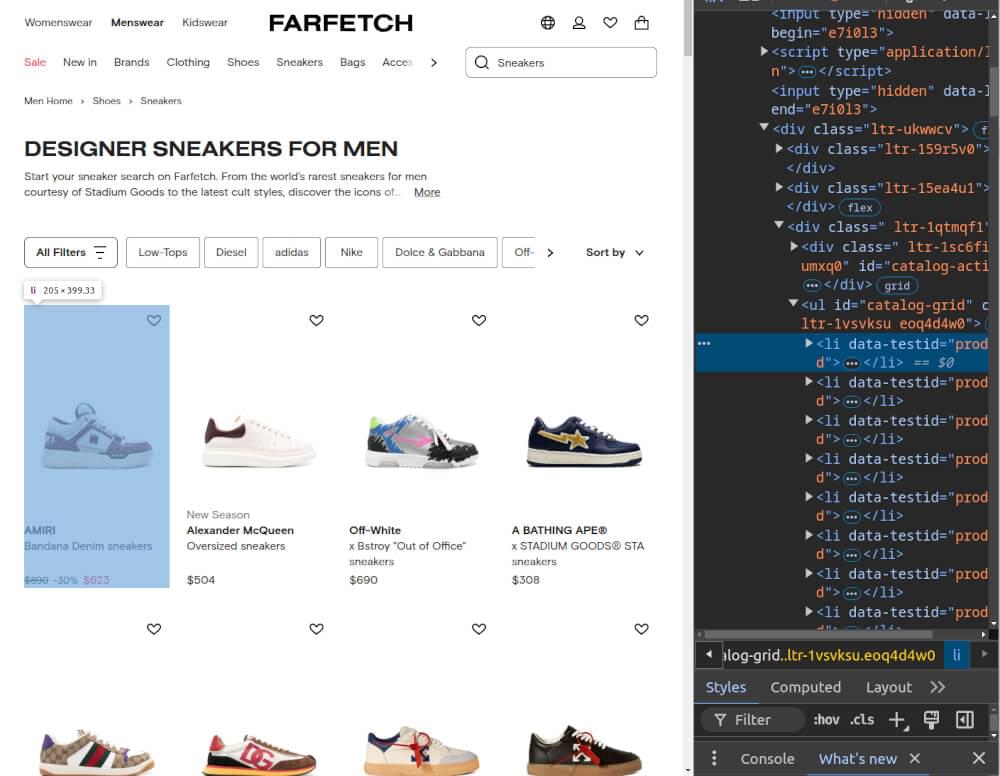
Task: Open the Console tab in DevTools
Action: point(767,758)
